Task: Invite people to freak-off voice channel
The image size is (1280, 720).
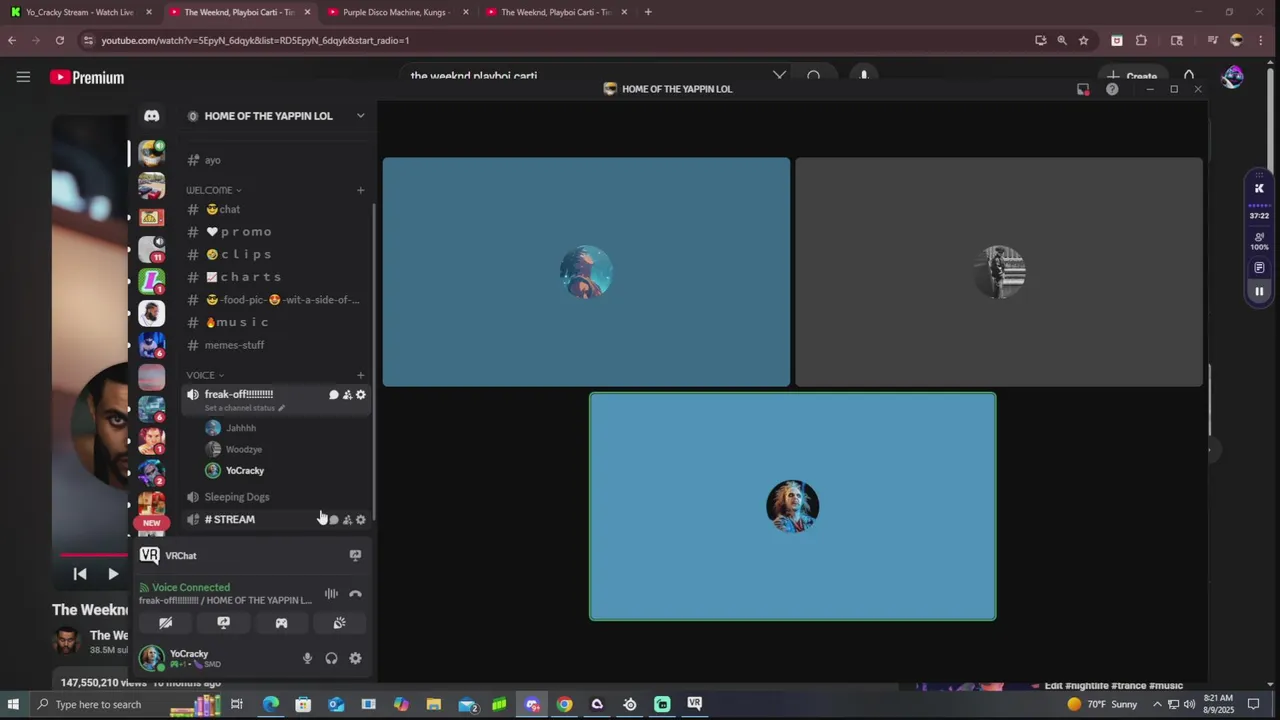Action: click(347, 395)
